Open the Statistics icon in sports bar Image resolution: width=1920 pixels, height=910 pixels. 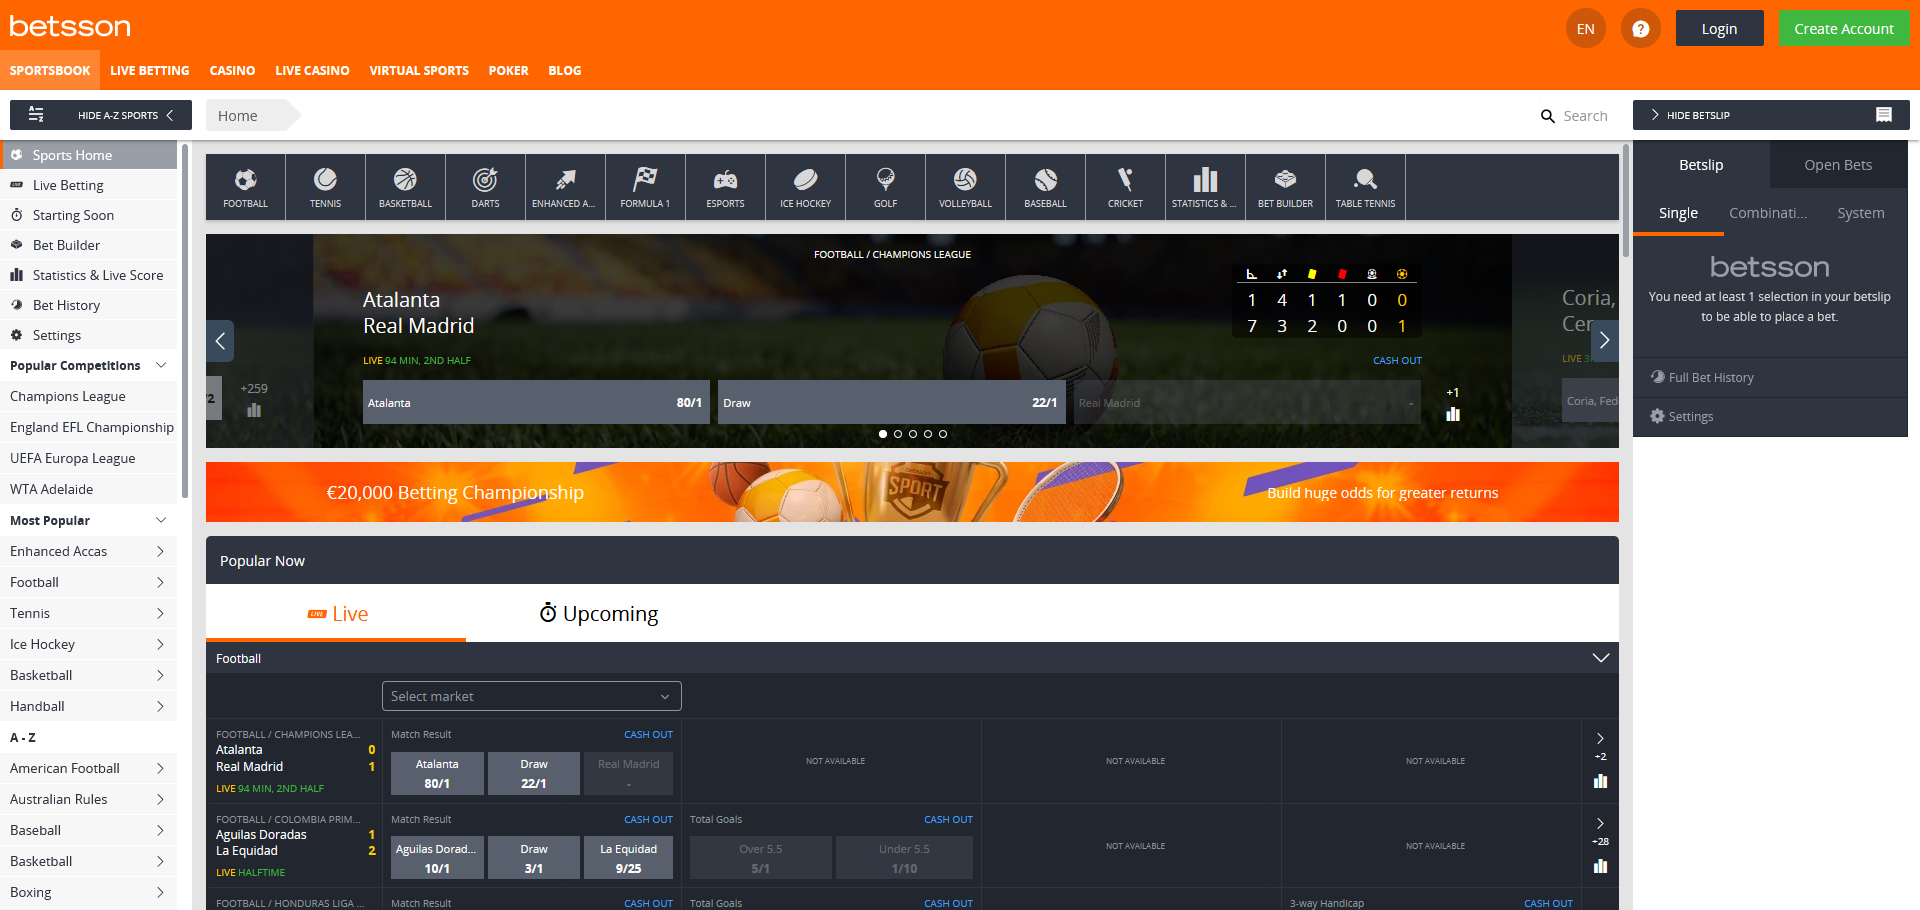tap(1205, 187)
